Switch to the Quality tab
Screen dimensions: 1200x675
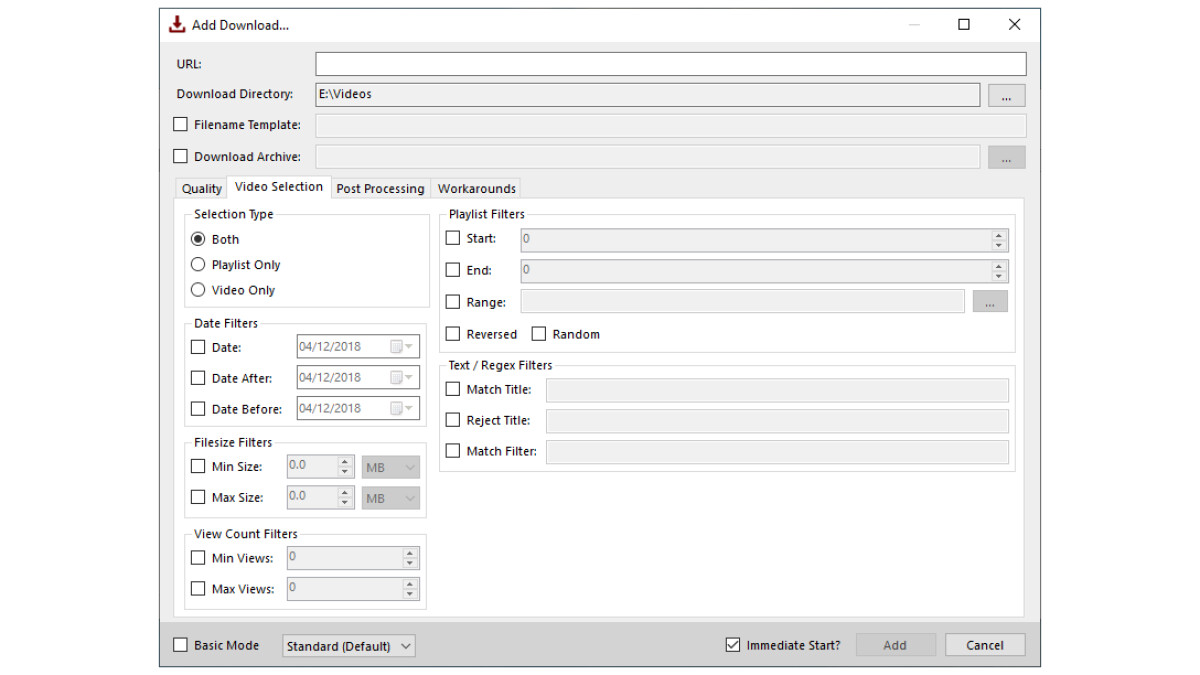tap(201, 189)
